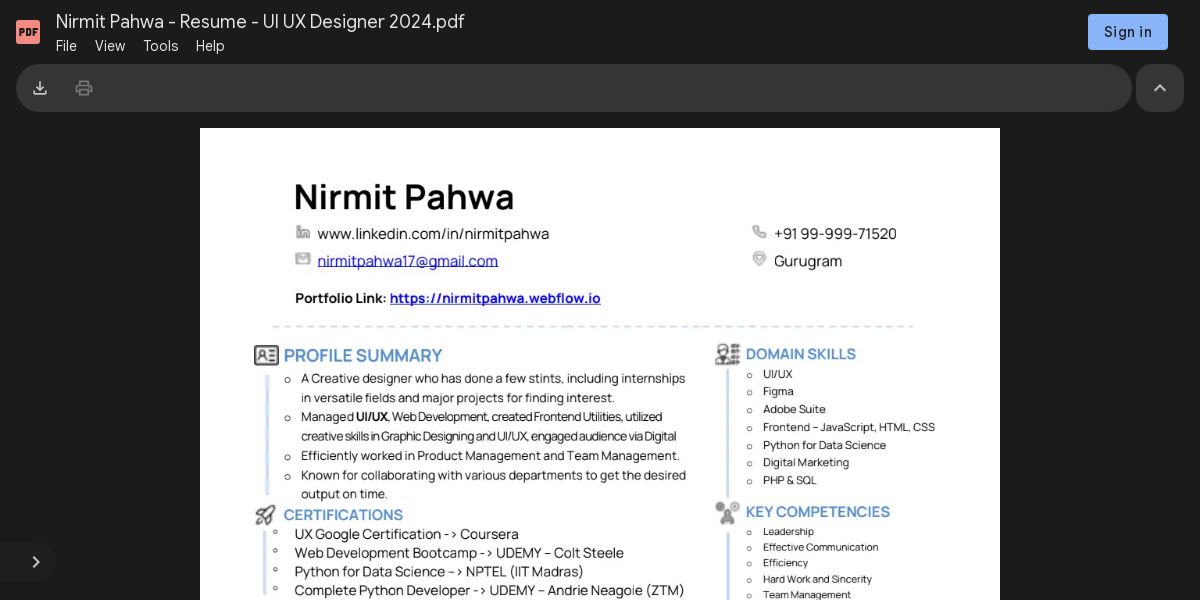Viewport: 1200px width, 600px height.
Task: Click the Team Management competency entry
Action: pos(807,595)
